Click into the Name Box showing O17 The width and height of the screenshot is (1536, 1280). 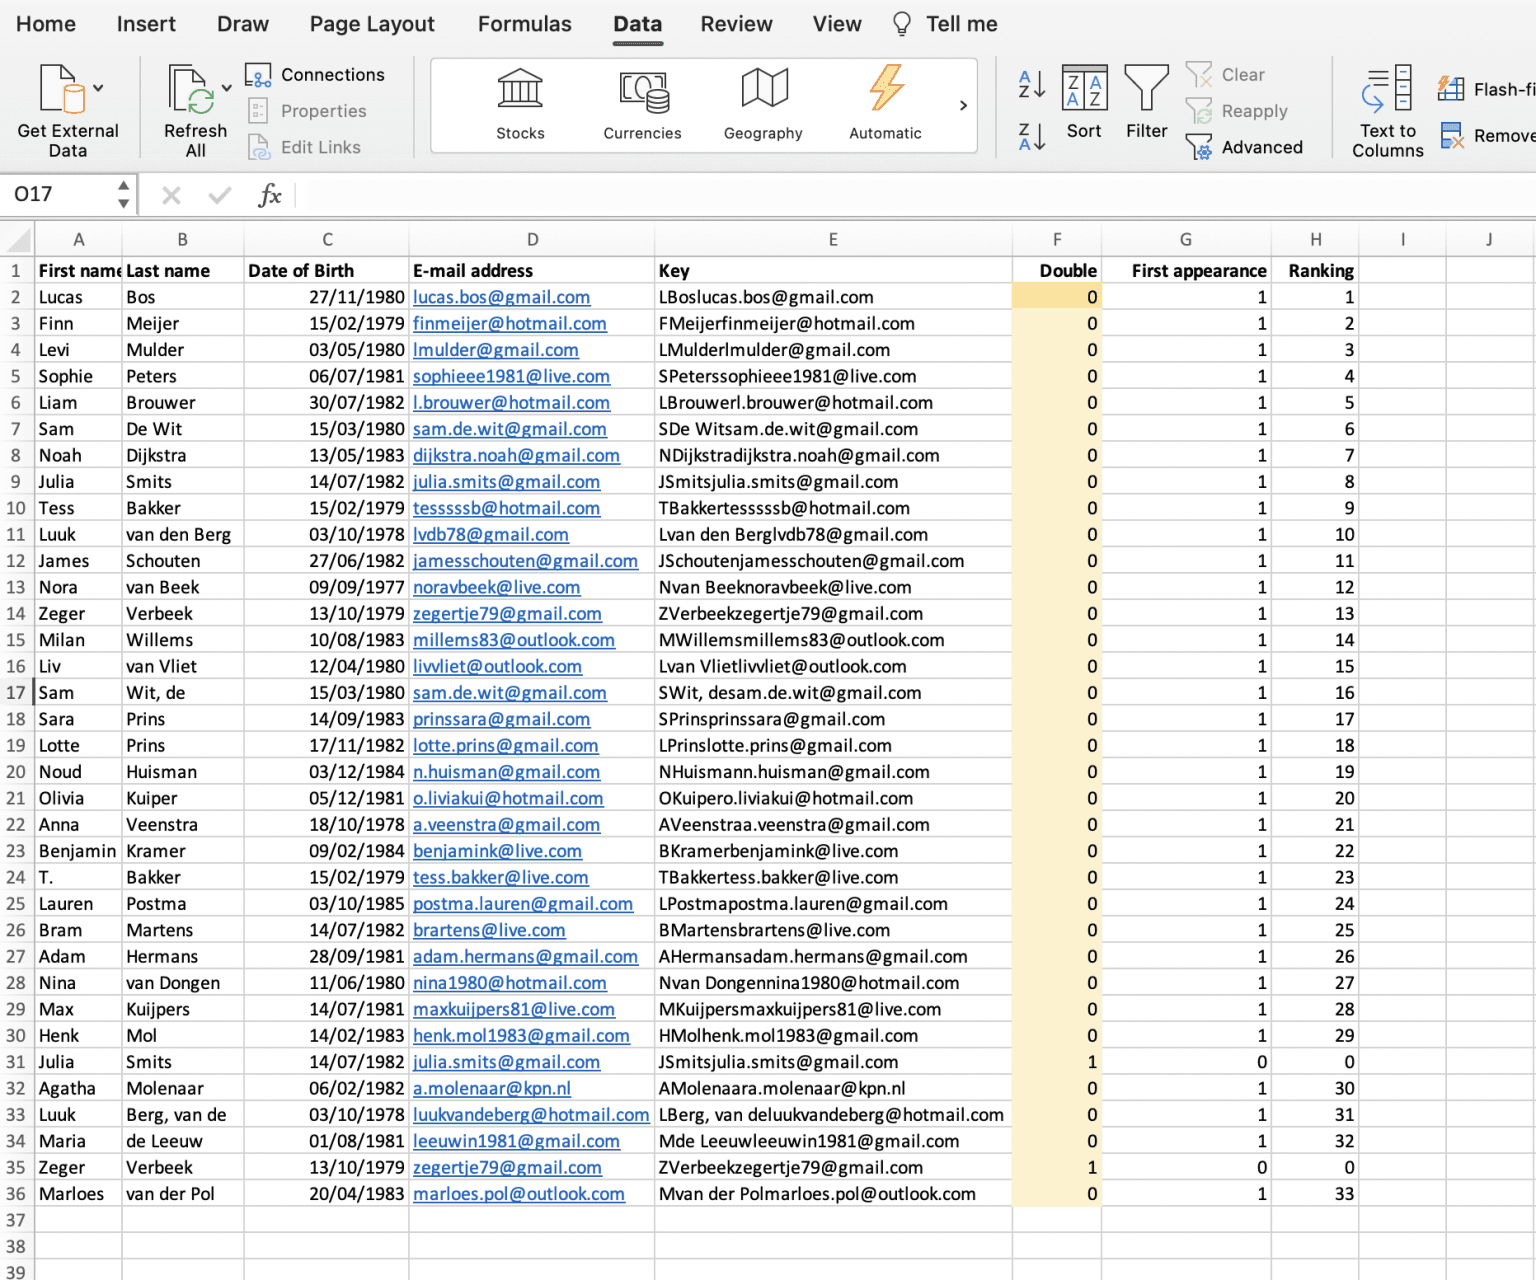60,194
